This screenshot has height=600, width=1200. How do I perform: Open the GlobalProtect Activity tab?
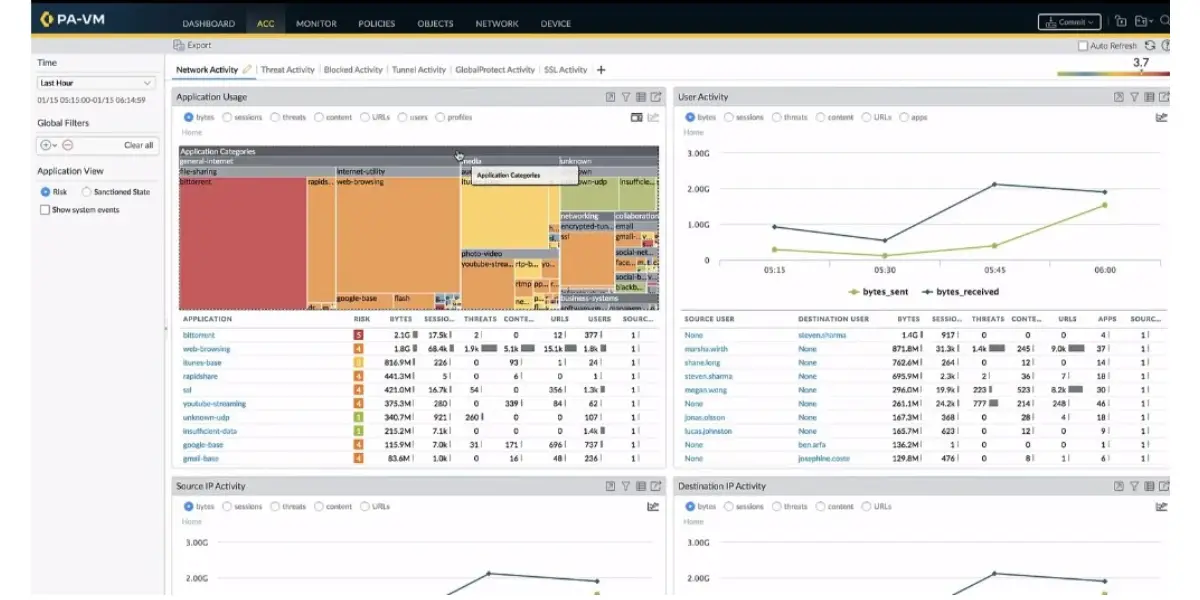coord(495,70)
